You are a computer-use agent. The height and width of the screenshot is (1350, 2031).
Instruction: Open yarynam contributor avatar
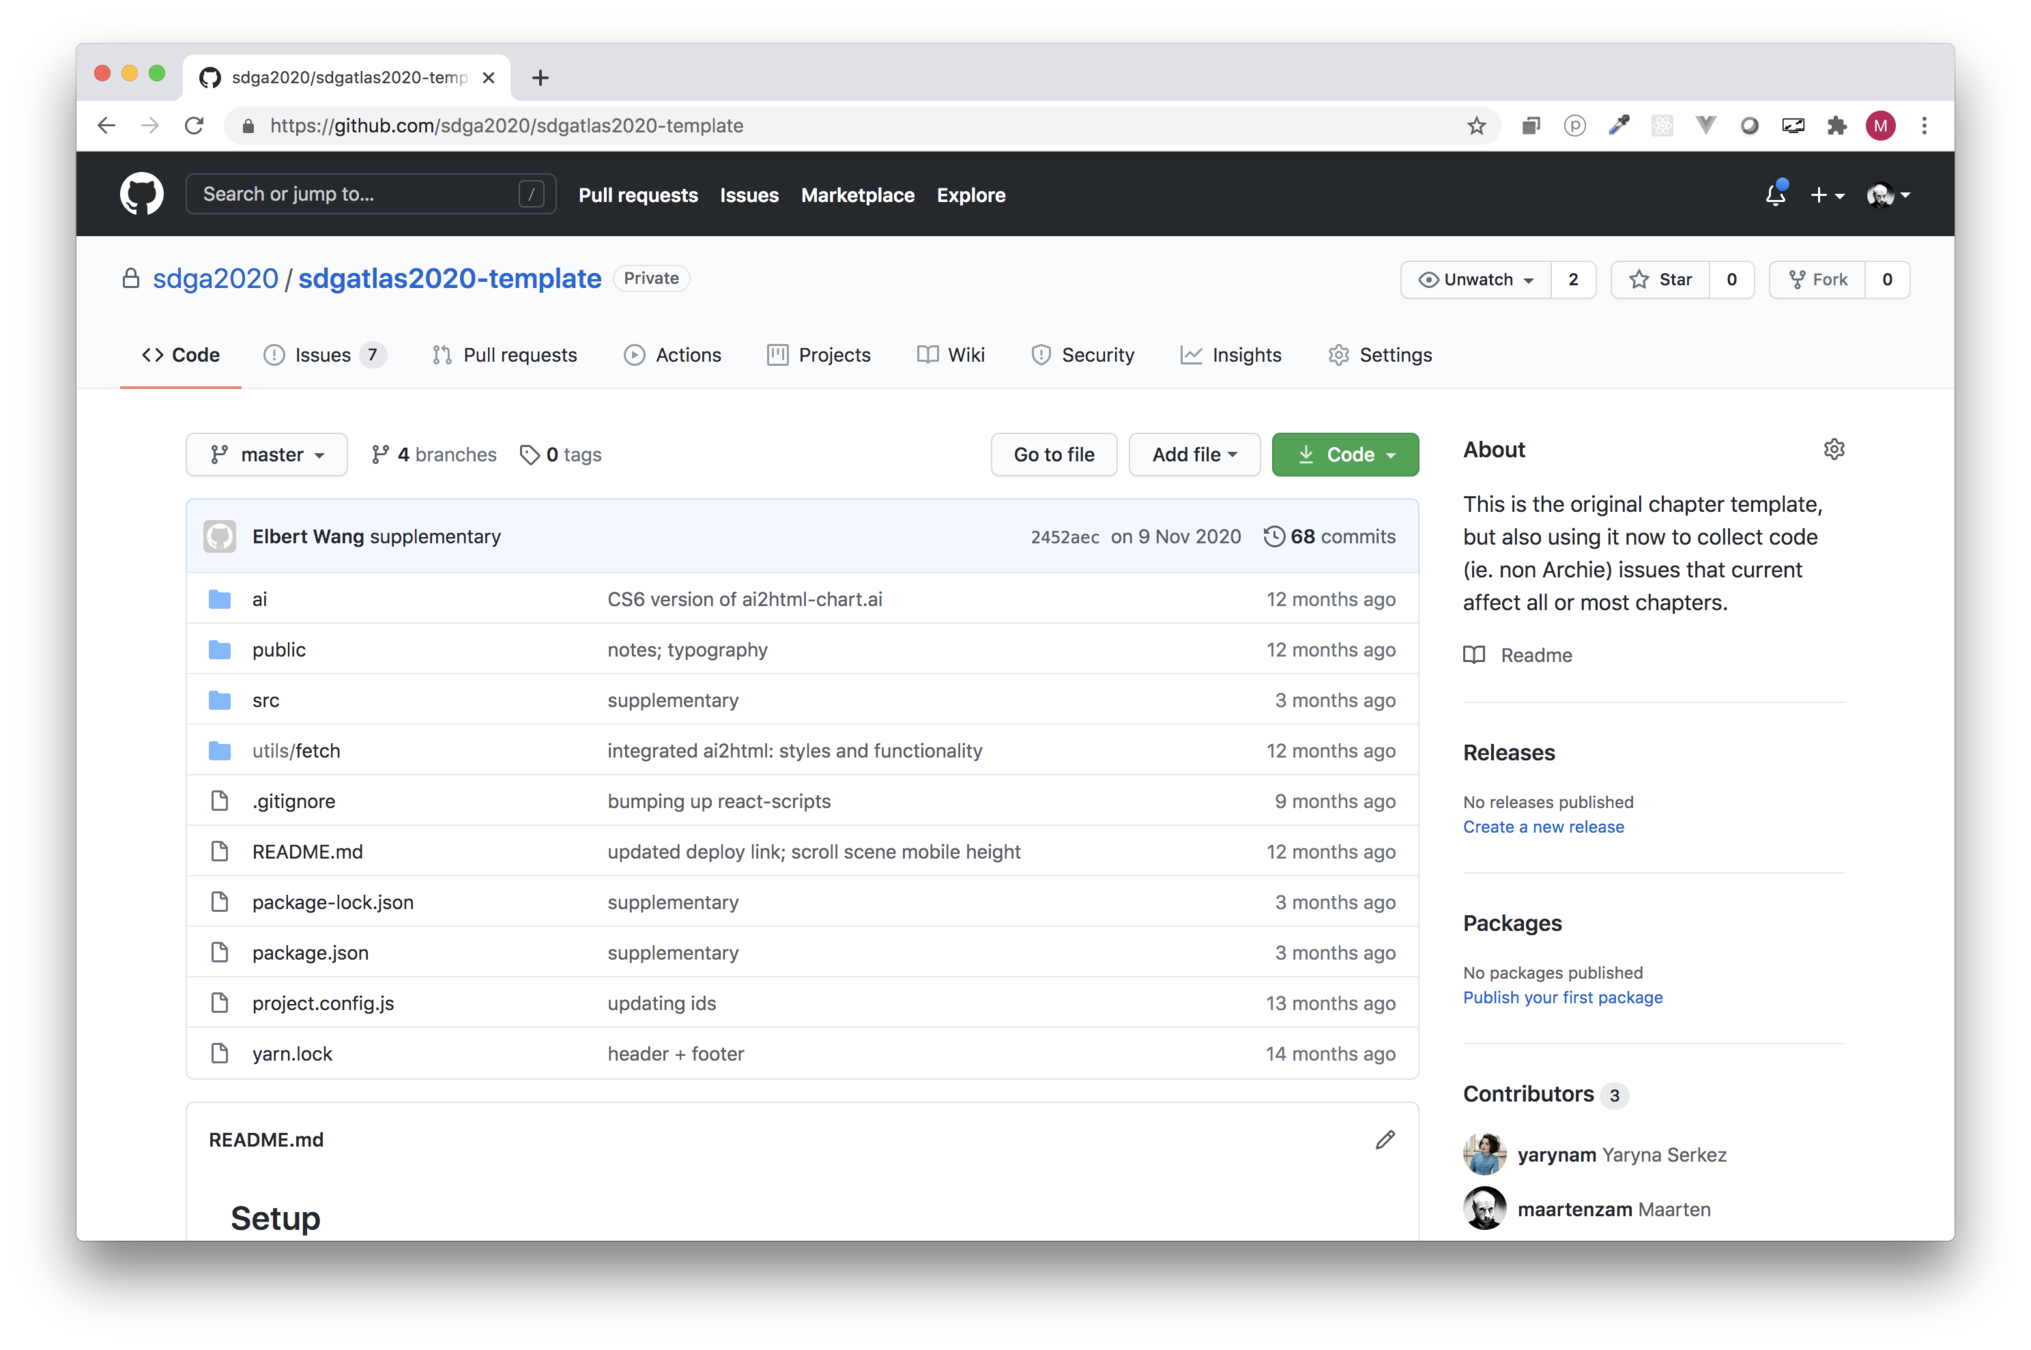coord(1484,1155)
